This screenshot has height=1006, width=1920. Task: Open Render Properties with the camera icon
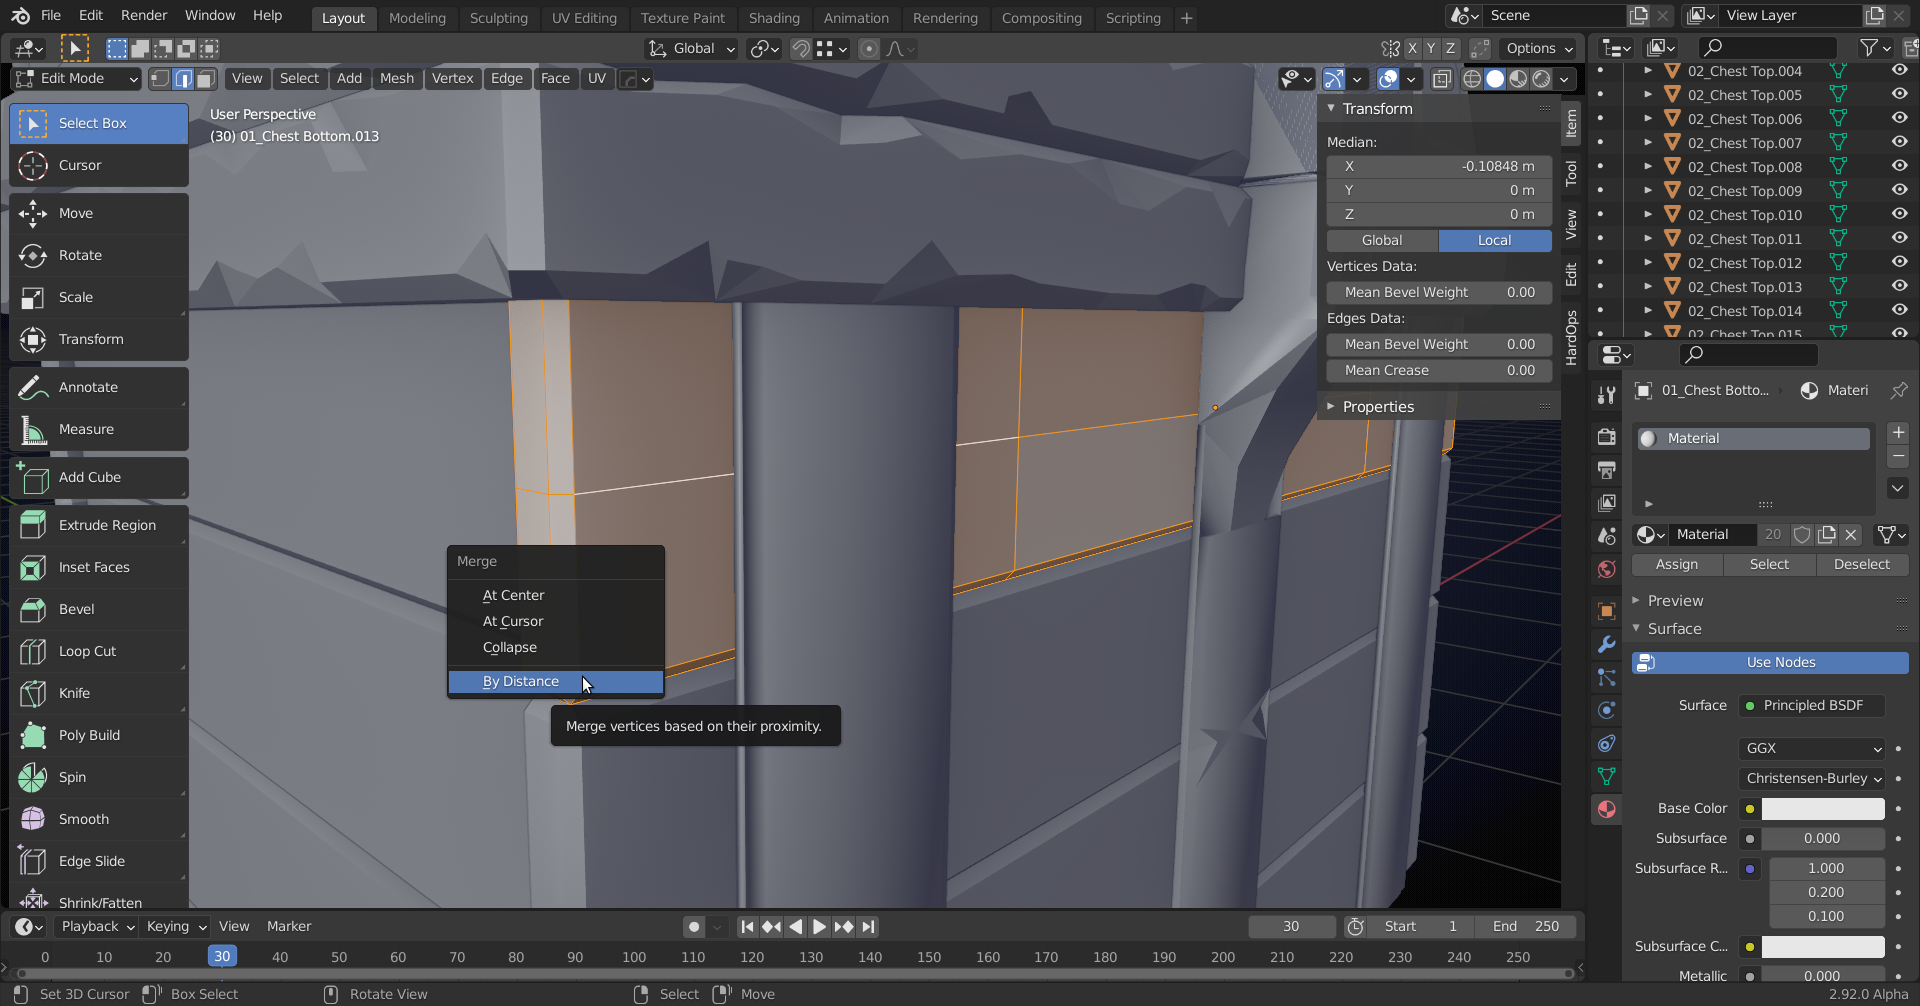pos(1606,437)
